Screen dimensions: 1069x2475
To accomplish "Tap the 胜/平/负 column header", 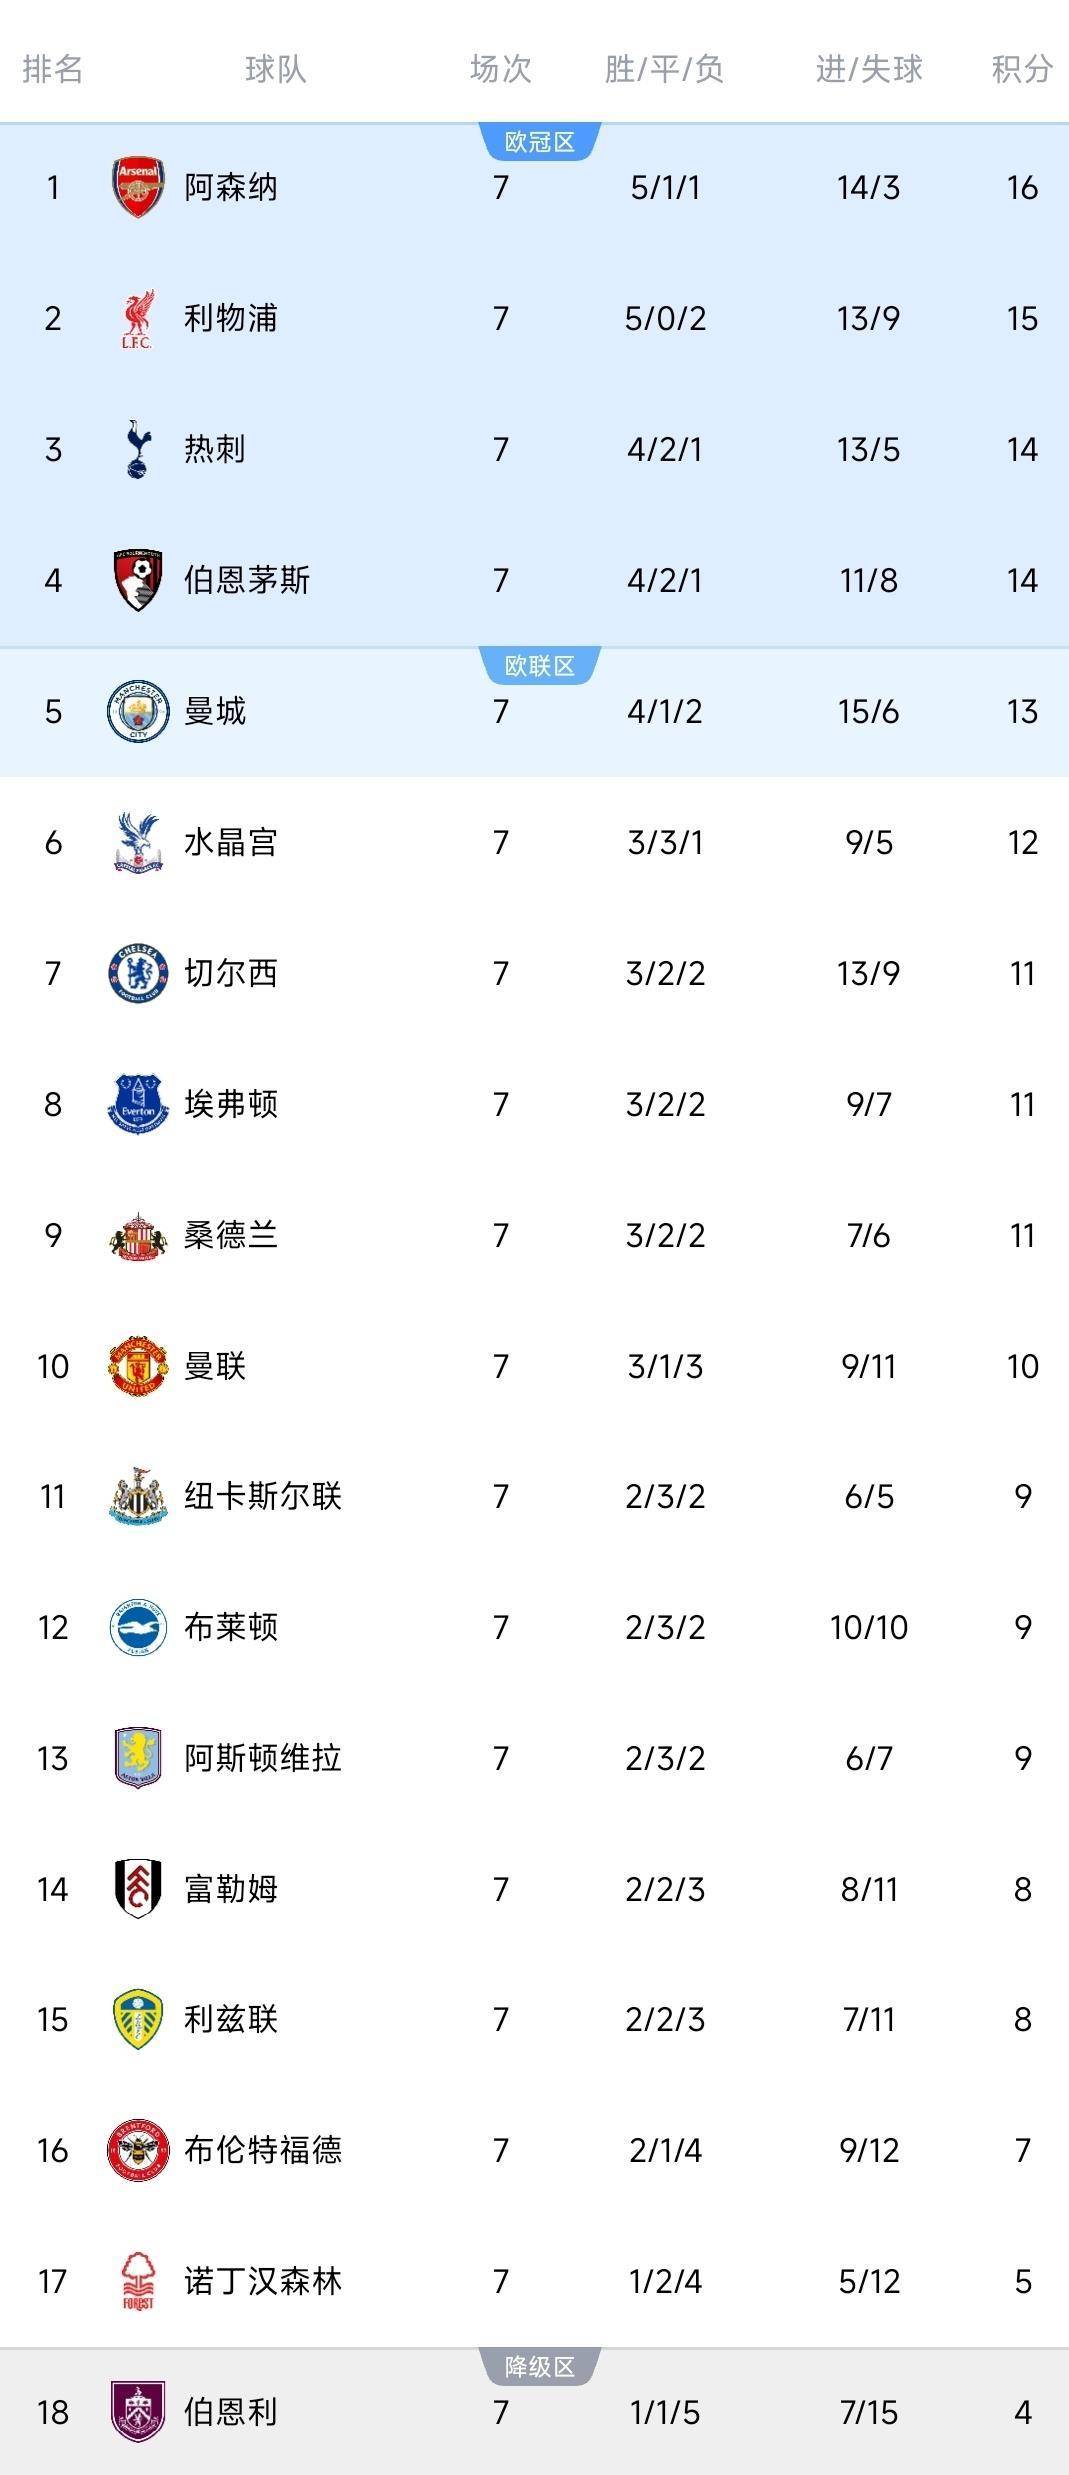I will [x=664, y=69].
